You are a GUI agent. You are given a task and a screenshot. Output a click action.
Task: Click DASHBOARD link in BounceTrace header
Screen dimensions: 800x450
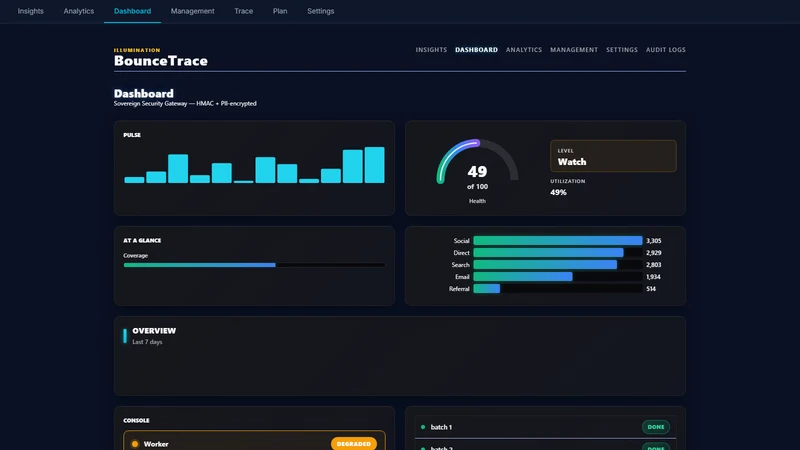476,49
